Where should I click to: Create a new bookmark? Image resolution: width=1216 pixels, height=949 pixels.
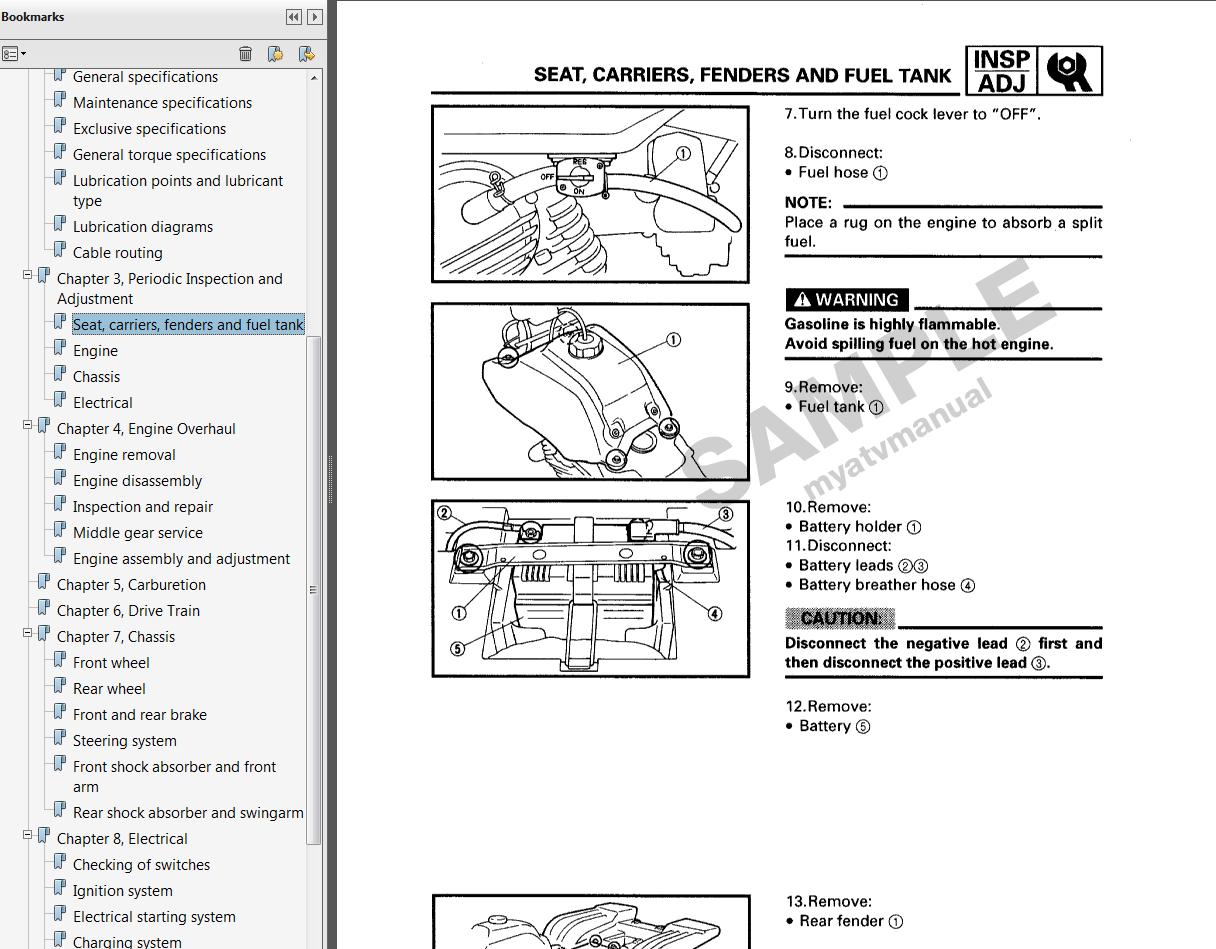click(275, 53)
